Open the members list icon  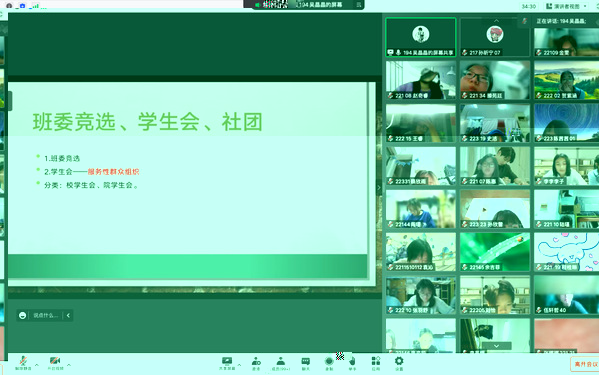(x=281, y=363)
